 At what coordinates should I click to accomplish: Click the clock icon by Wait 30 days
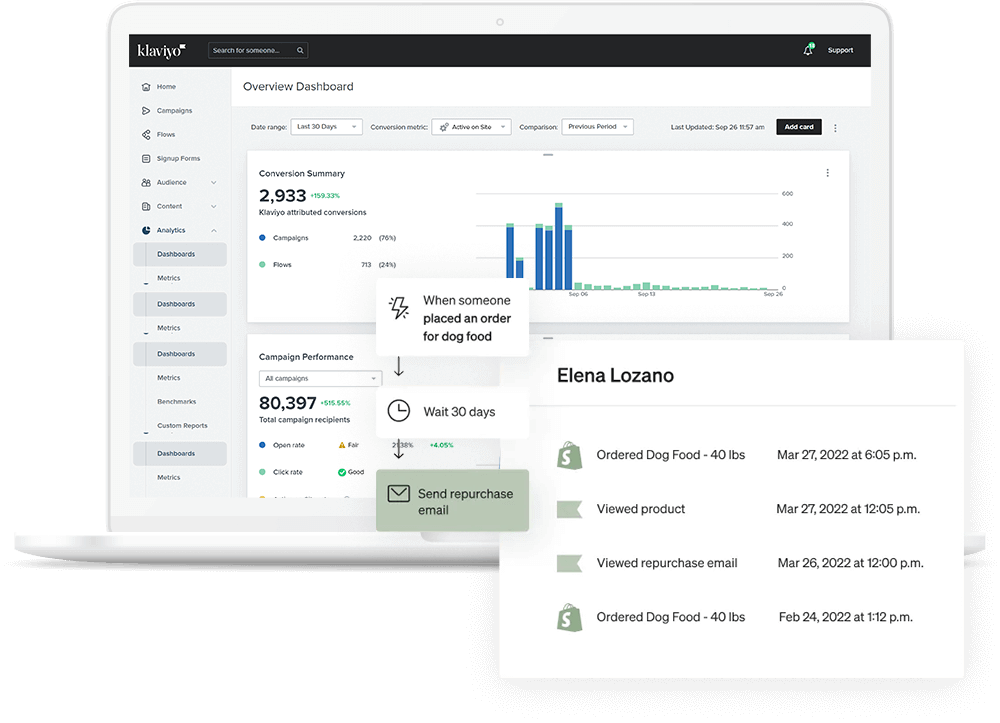pos(399,411)
